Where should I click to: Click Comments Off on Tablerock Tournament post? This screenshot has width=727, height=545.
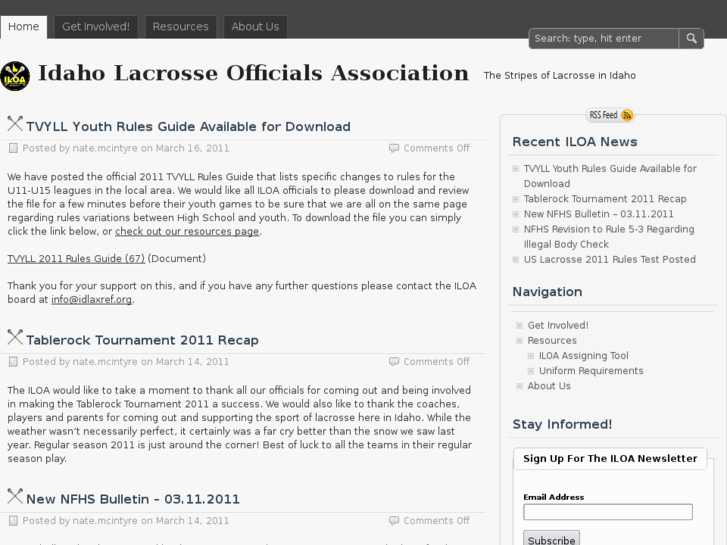coord(436,362)
